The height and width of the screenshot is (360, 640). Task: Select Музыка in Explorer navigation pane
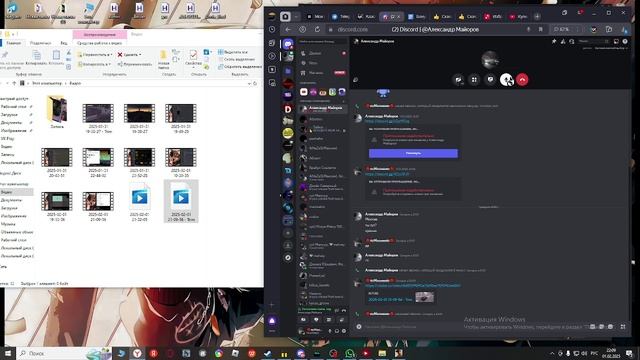click(x=8, y=224)
